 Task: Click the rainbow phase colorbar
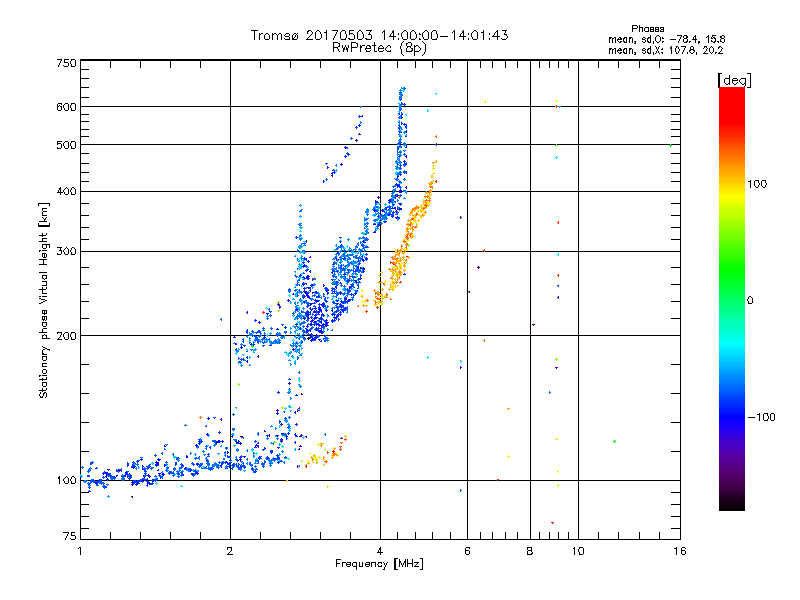[x=732, y=298]
